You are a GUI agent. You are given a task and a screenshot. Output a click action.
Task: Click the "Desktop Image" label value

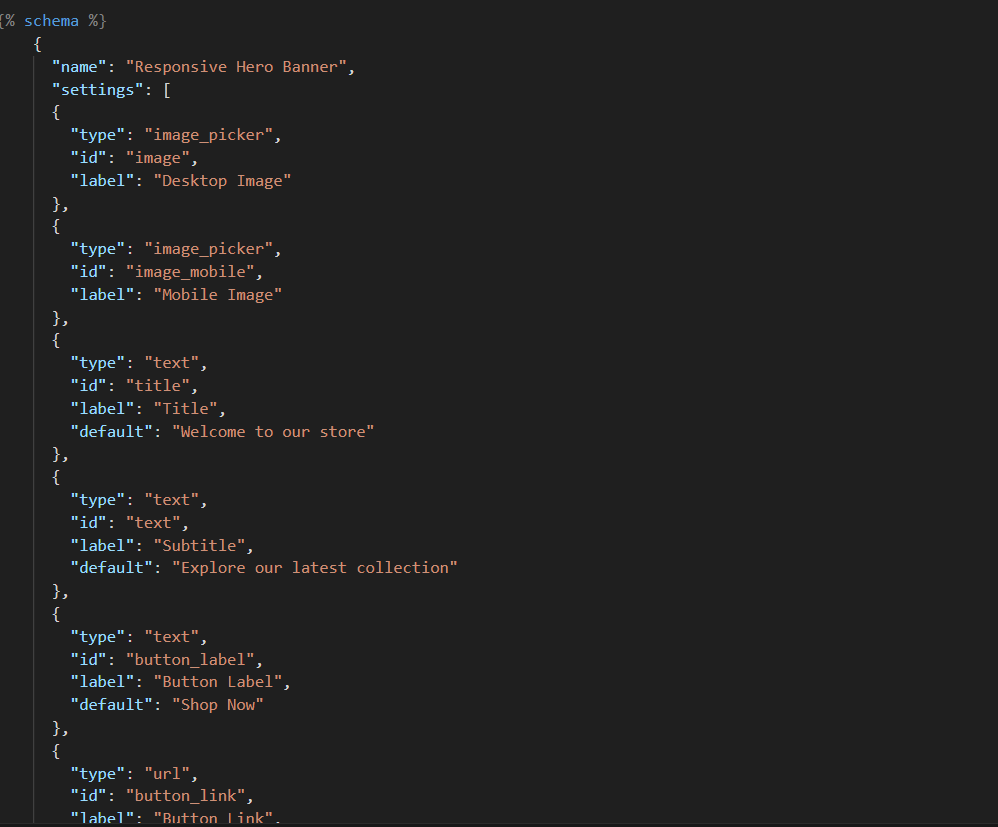point(222,181)
